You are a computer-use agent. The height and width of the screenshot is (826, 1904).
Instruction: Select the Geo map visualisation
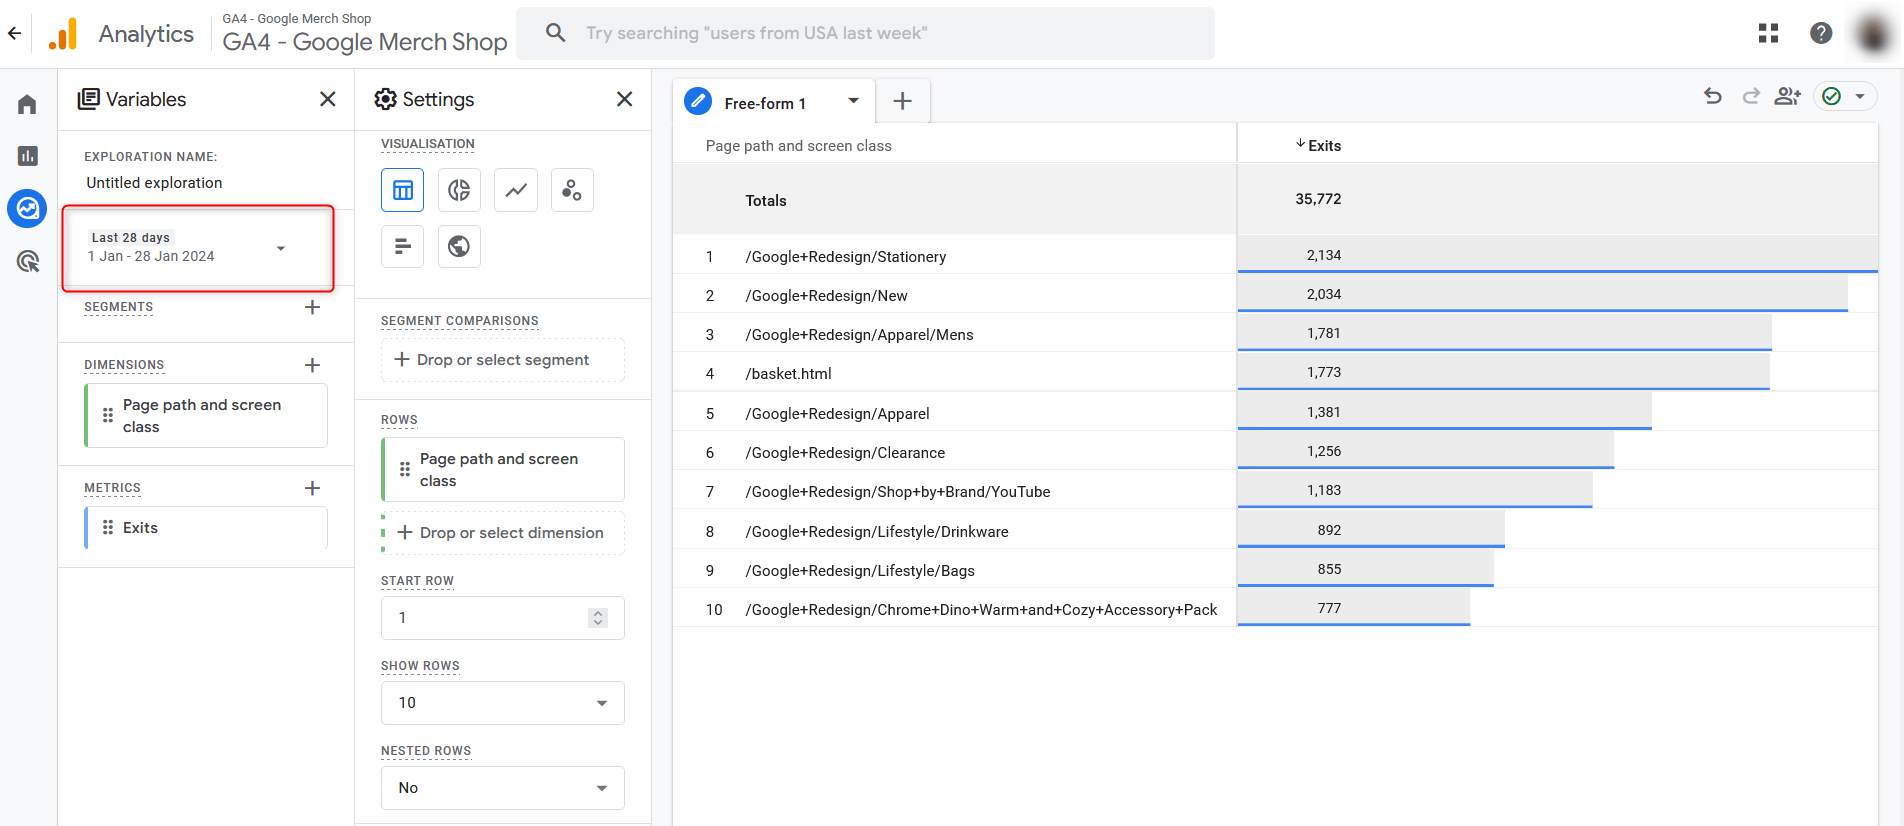(x=459, y=246)
